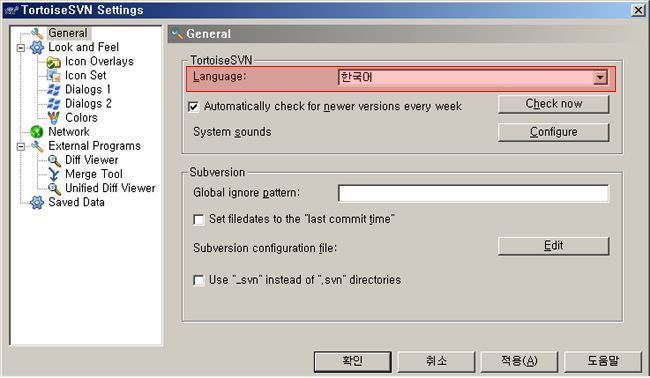Screen dimensions: 650x378
Task: Enable Use _svn instead of .svn directories
Action: 199,281
